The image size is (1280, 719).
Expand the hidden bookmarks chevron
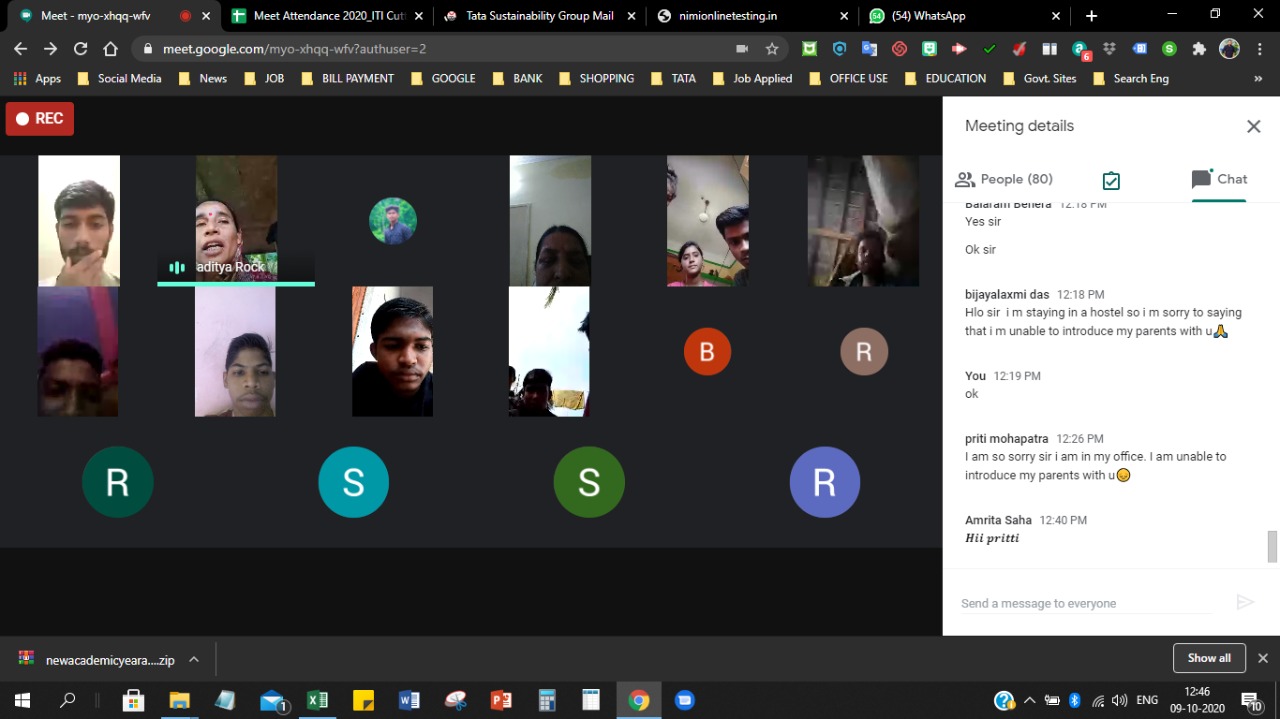[1258, 78]
